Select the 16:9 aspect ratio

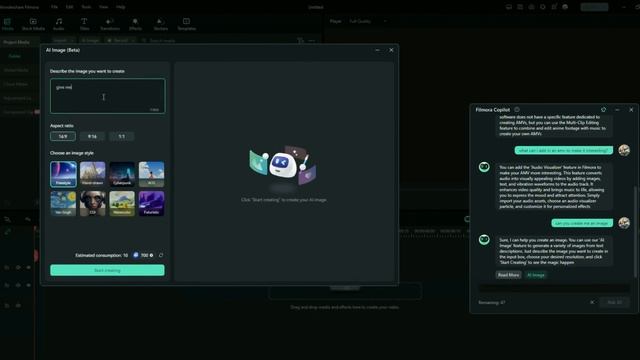(x=63, y=136)
